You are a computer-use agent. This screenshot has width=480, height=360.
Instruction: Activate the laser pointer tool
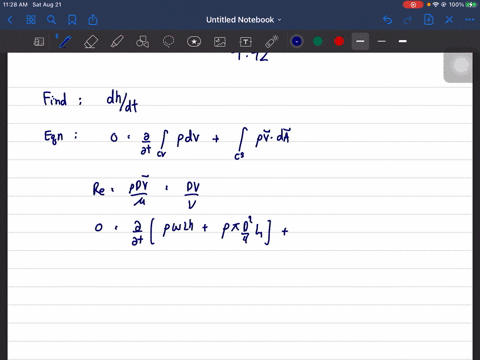point(271,42)
